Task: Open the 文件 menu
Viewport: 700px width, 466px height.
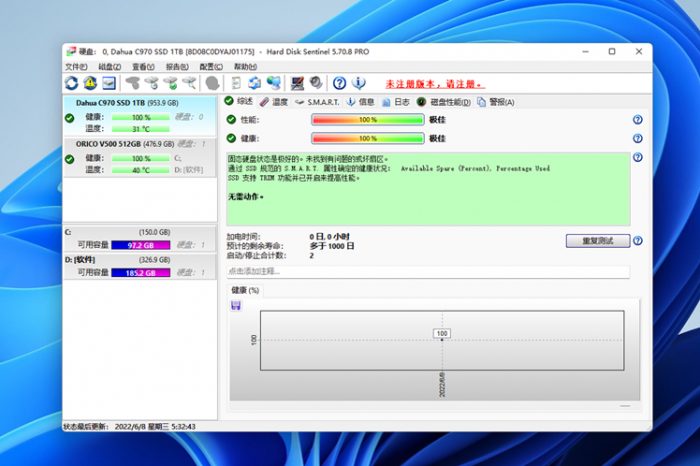Action: (76, 67)
